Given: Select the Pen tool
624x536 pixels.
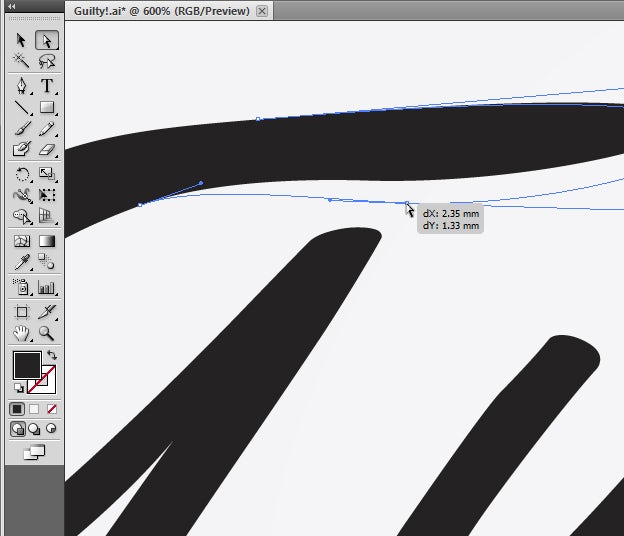Looking at the screenshot, I should [22, 87].
